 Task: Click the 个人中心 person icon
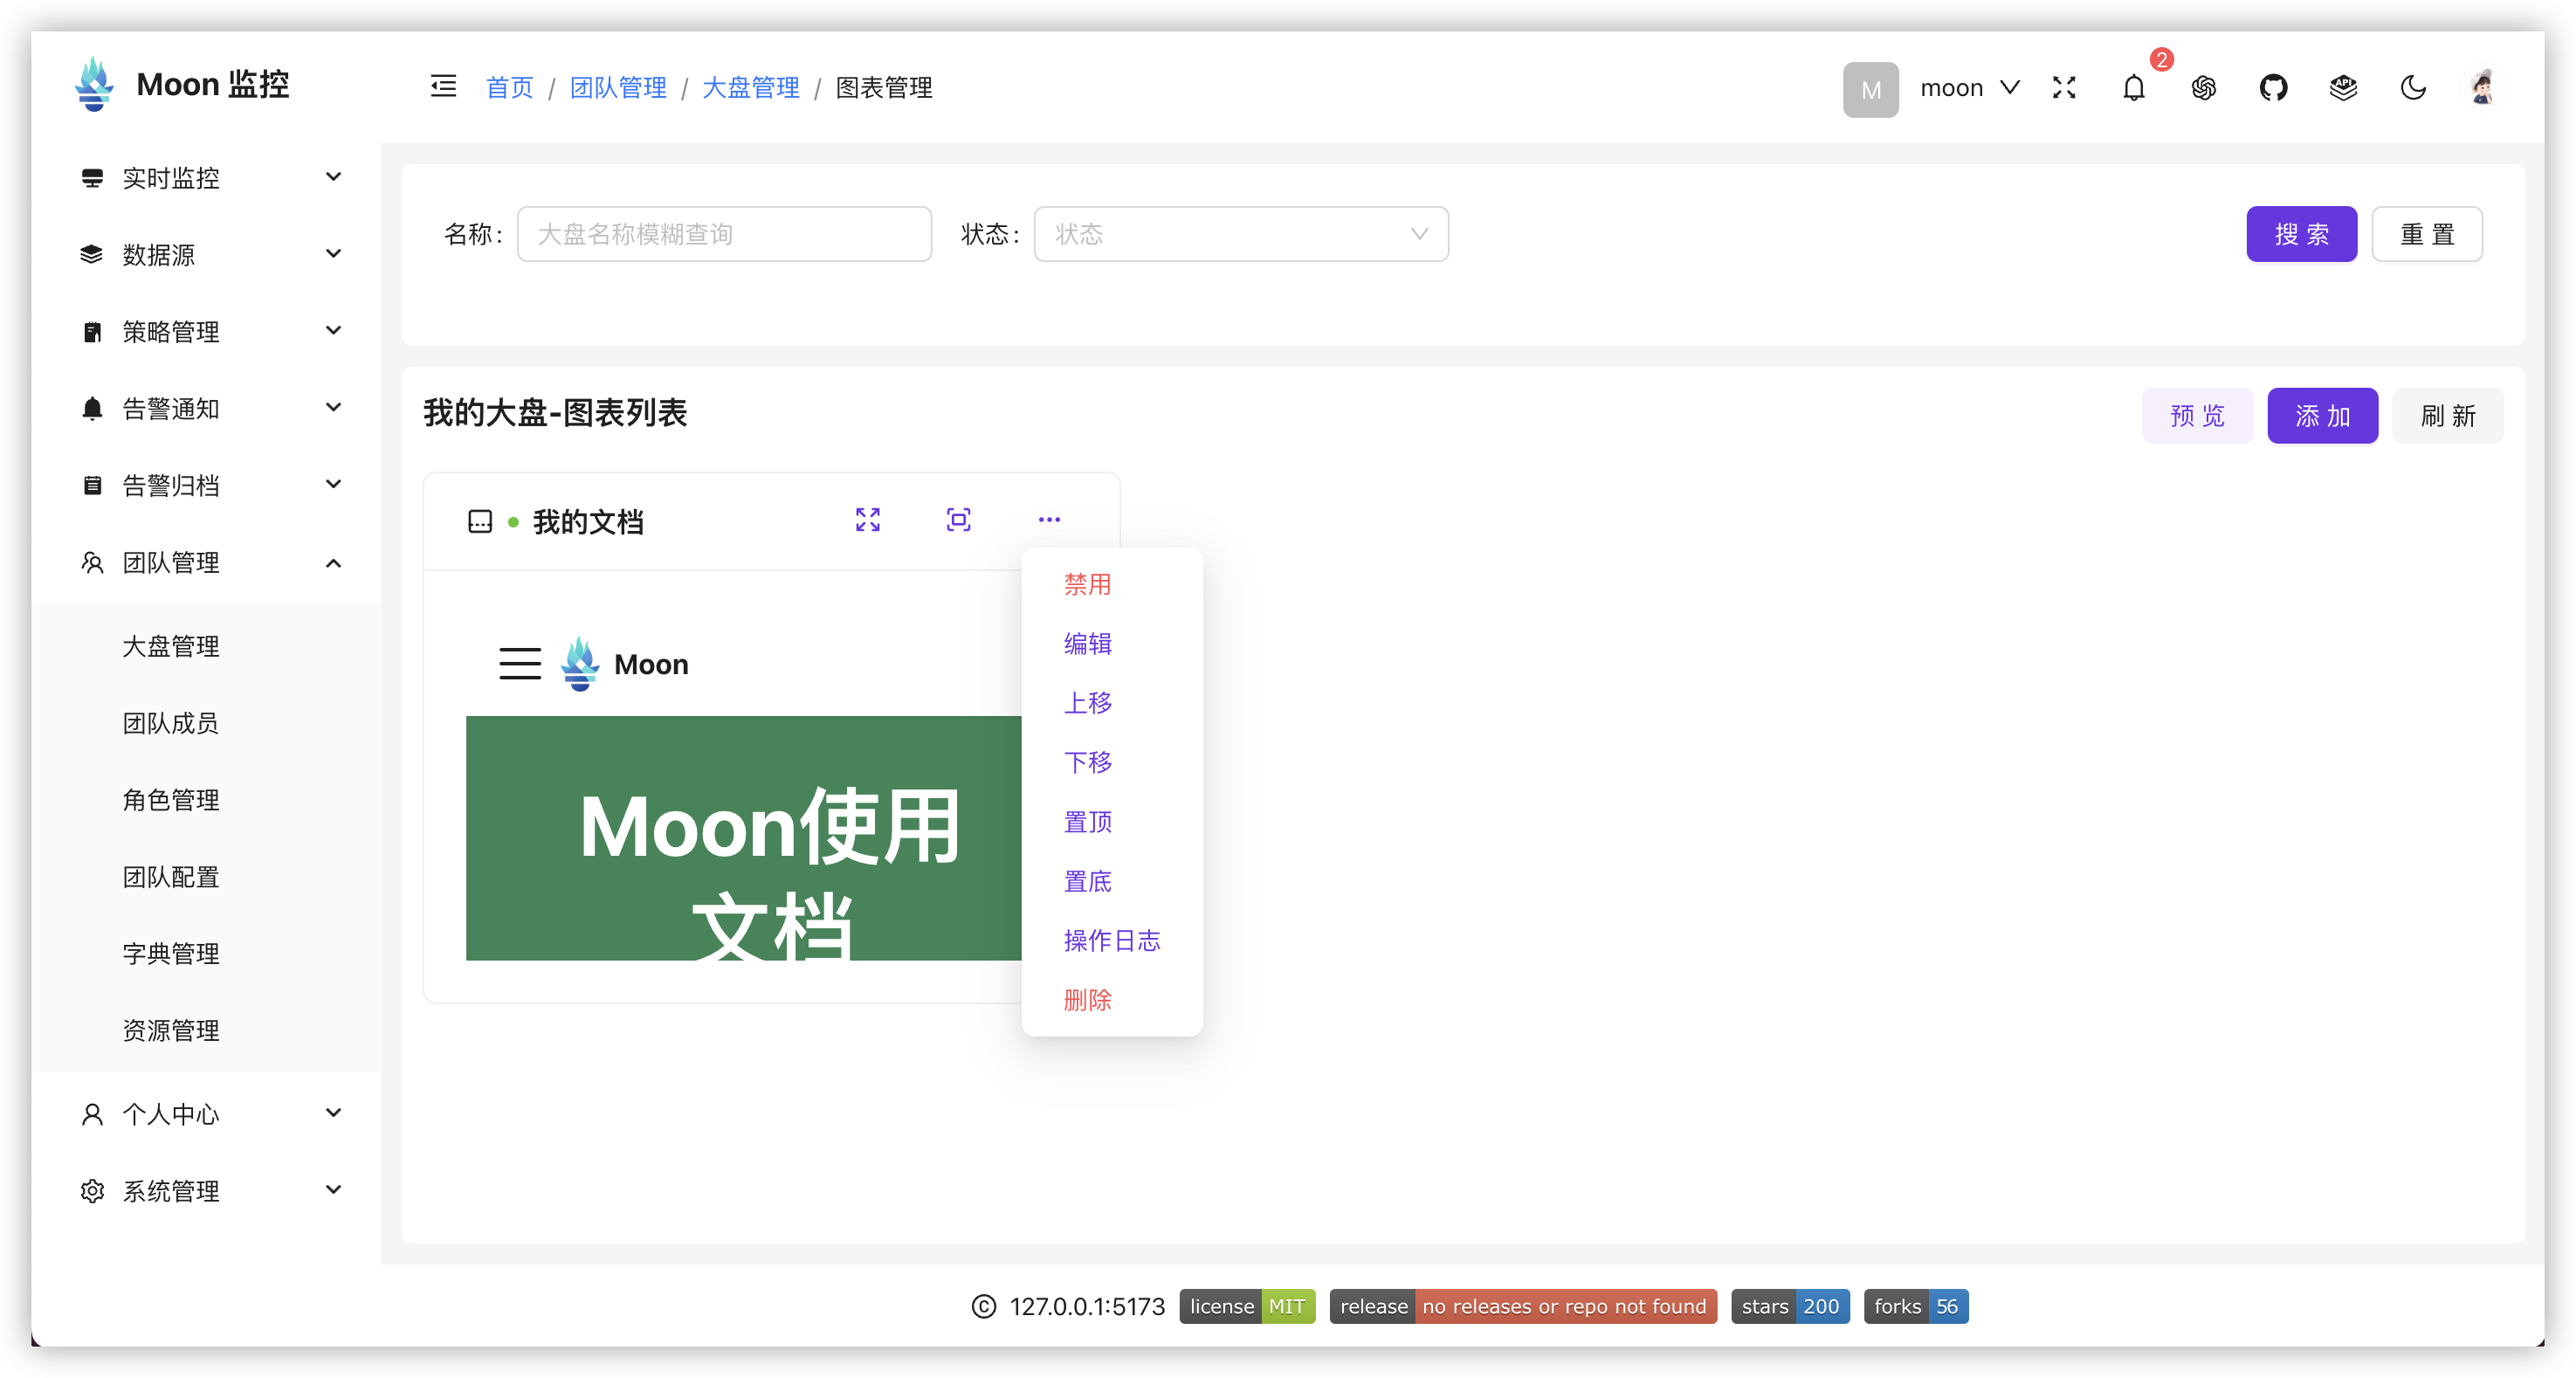[x=92, y=1114]
